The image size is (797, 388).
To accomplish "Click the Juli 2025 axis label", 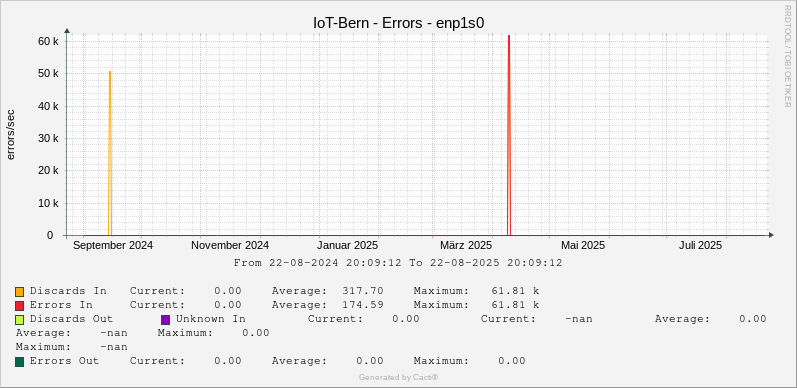I will pyautogui.click(x=700, y=245).
